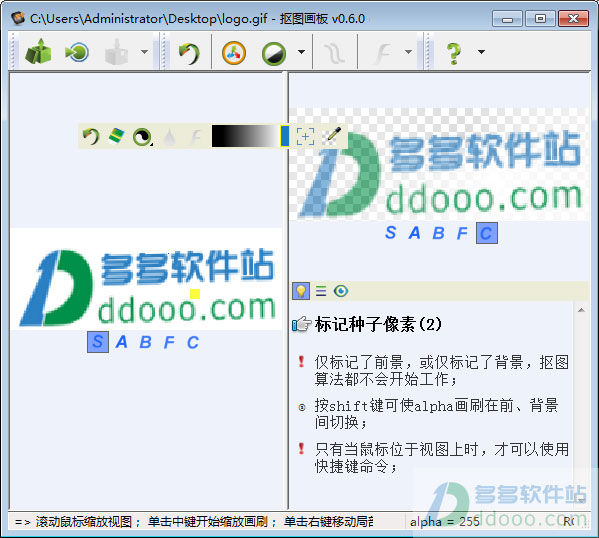Click the tip text starting 按shift键可使alpha
The image size is (599, 538).
(x=436, y=414)
